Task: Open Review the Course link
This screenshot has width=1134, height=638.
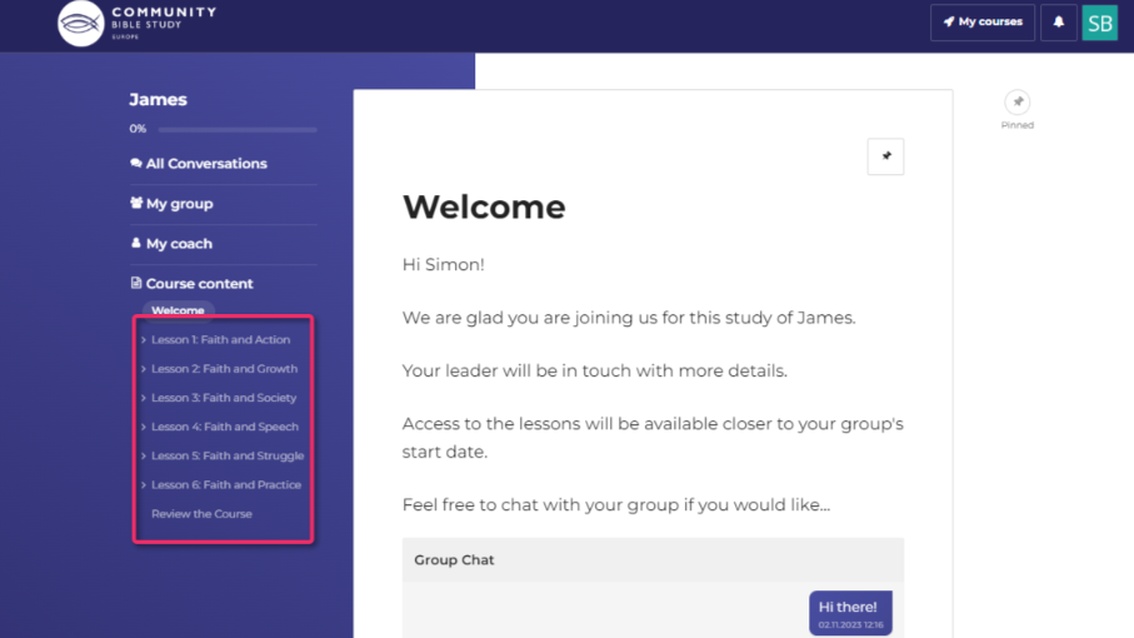Action: [202, 514]
